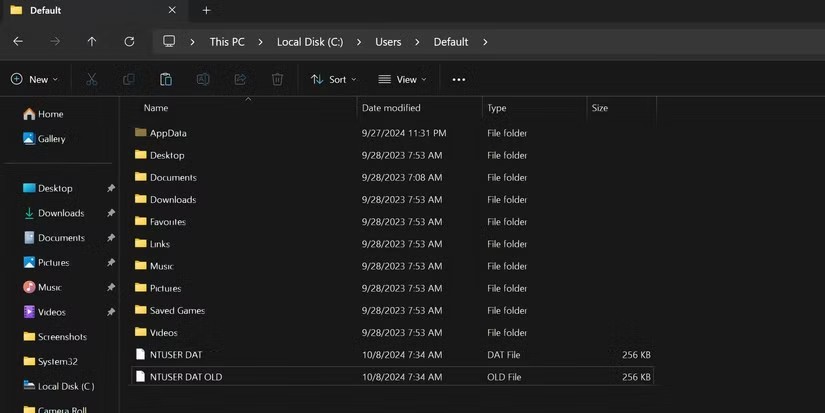The width and height of the screenshot is (825, 413).
Task: Click the Cut scissors icon
Action: pos(92,79)
